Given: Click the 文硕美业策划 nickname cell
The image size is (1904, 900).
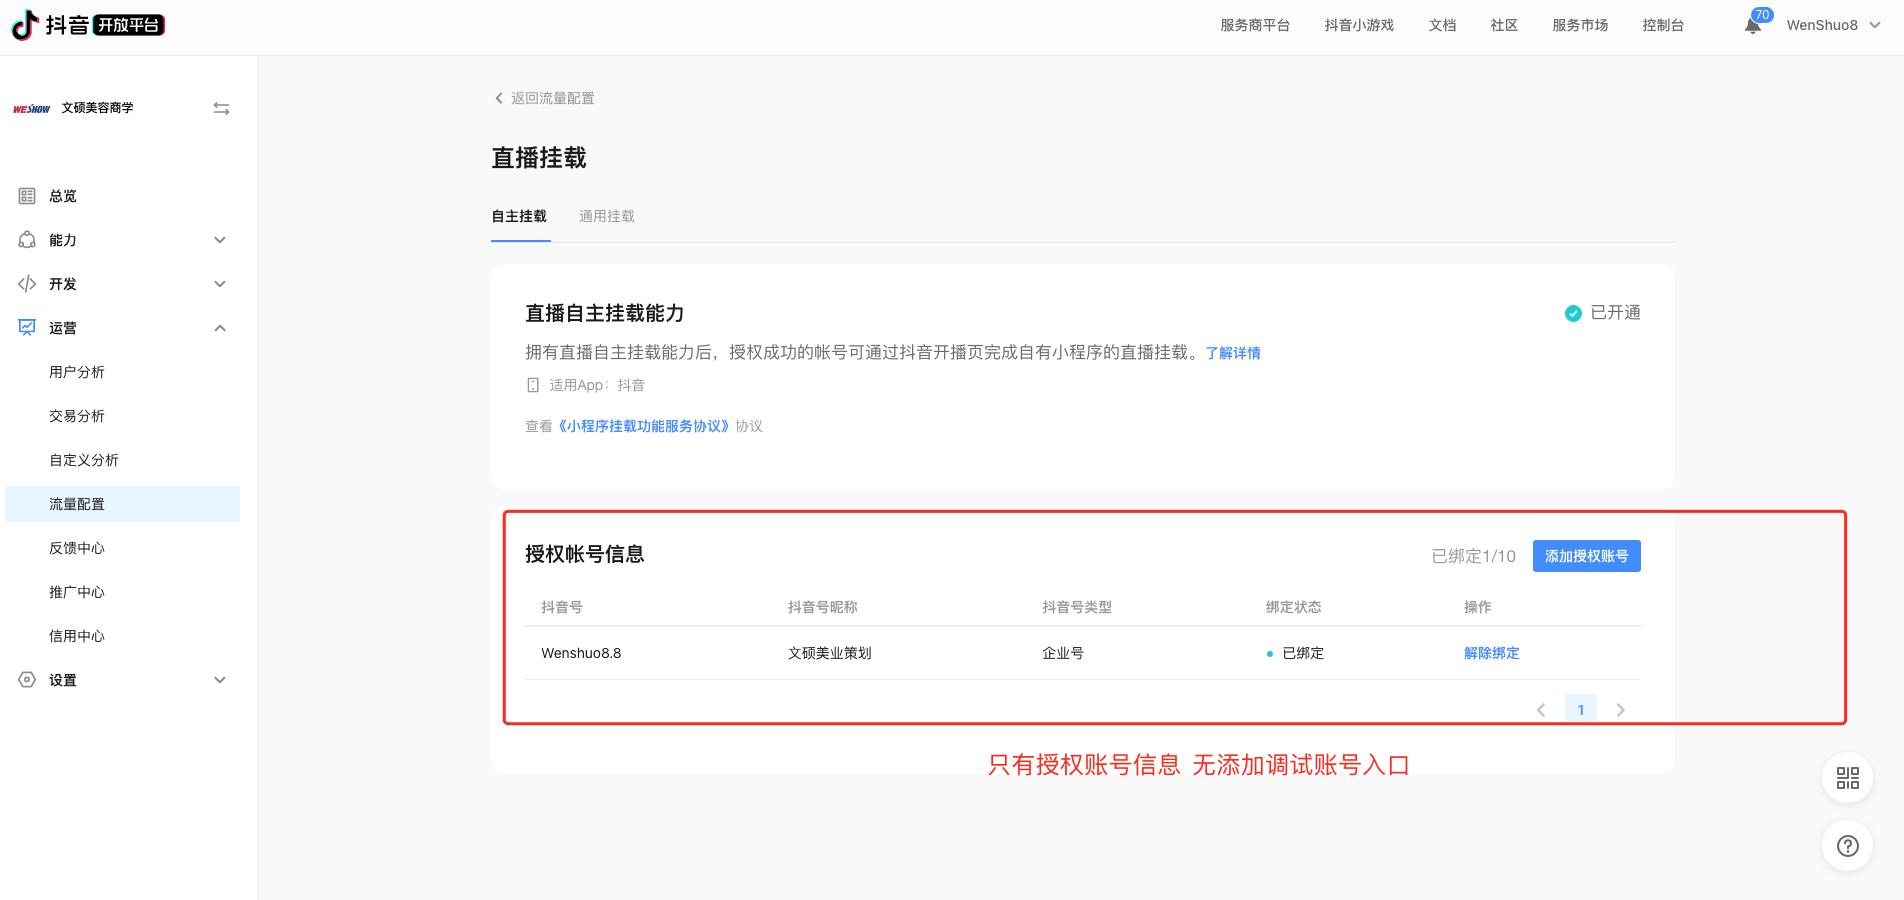Looking at the screenshot, I should (x=829, y=653).
